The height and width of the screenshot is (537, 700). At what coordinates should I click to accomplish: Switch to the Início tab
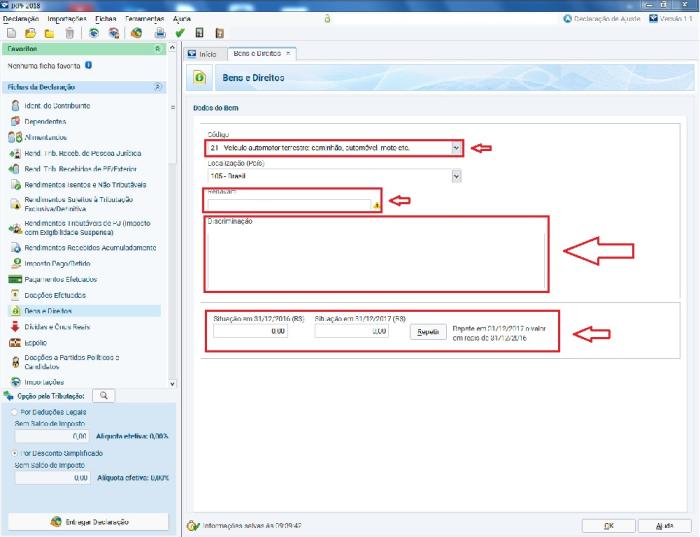(203, 53)
